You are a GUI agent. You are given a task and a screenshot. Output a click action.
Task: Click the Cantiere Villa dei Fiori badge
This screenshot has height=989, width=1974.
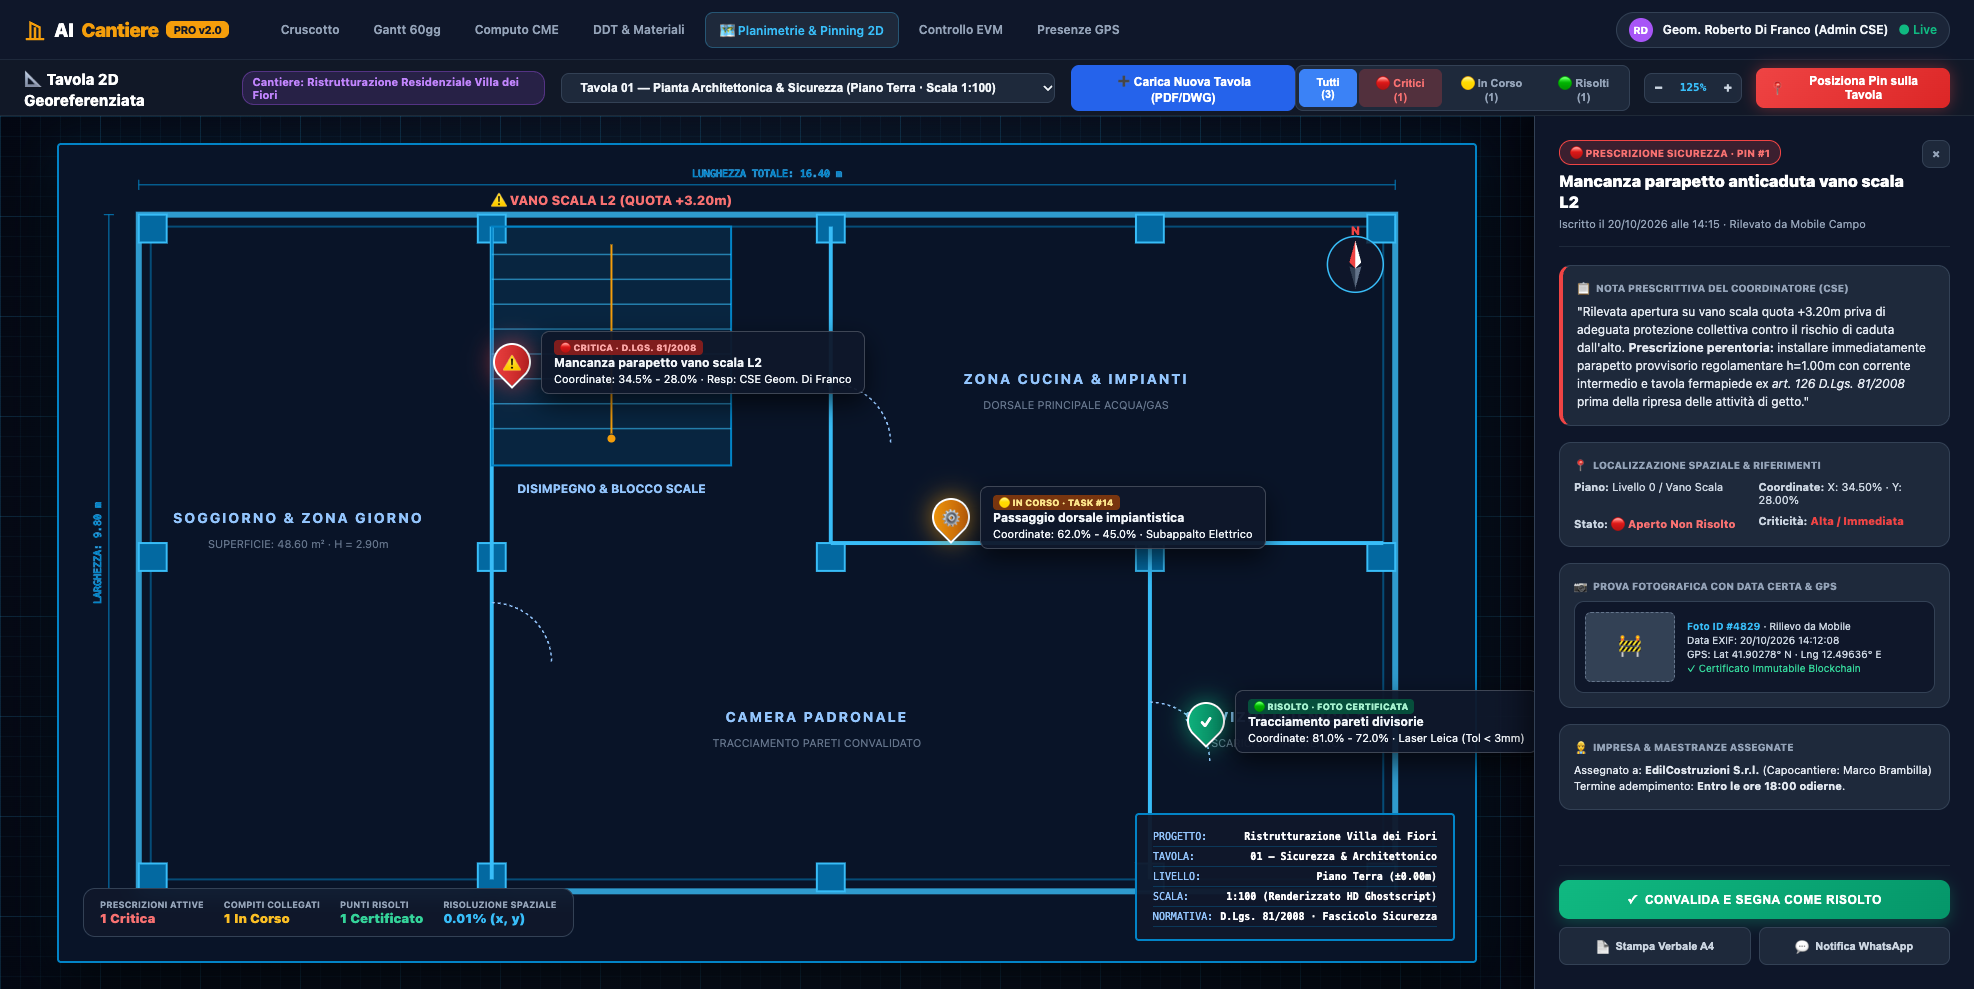(393, 88)
